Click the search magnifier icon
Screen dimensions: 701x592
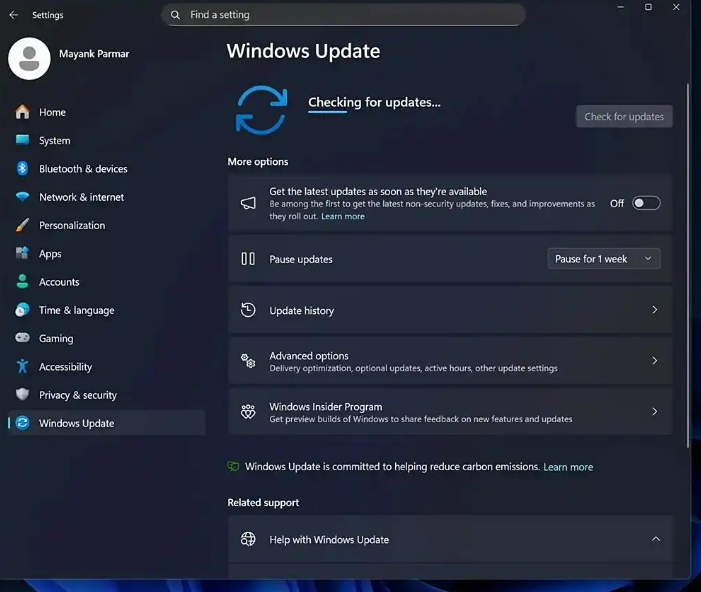click(x=175, y=15)
